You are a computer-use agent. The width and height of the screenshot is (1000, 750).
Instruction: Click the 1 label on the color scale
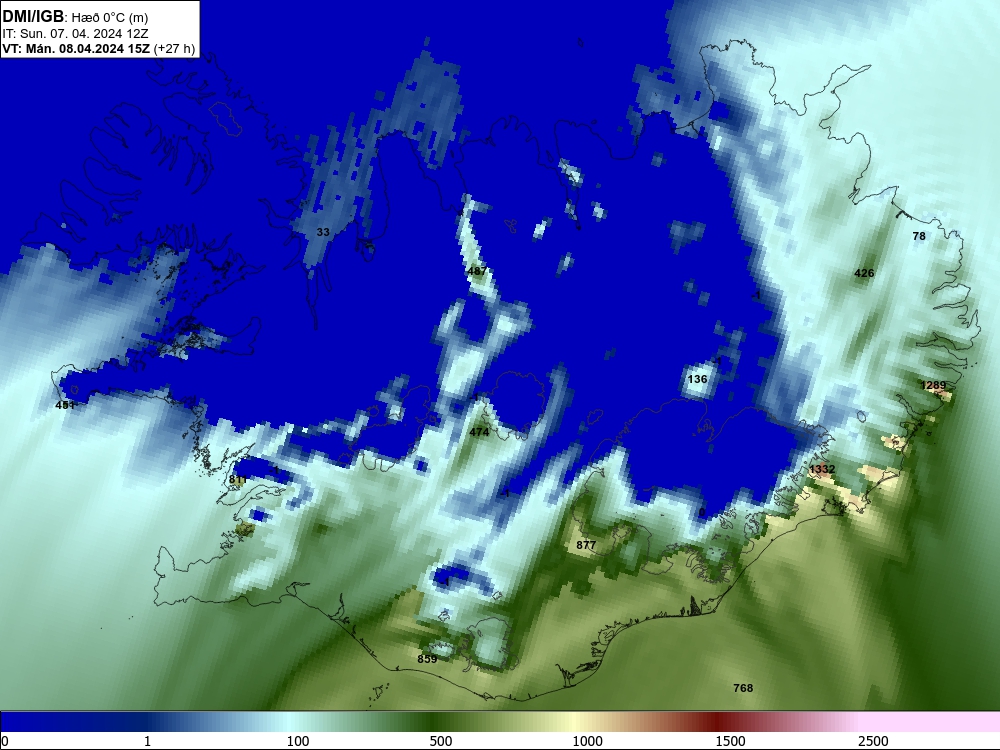point(147,741)
